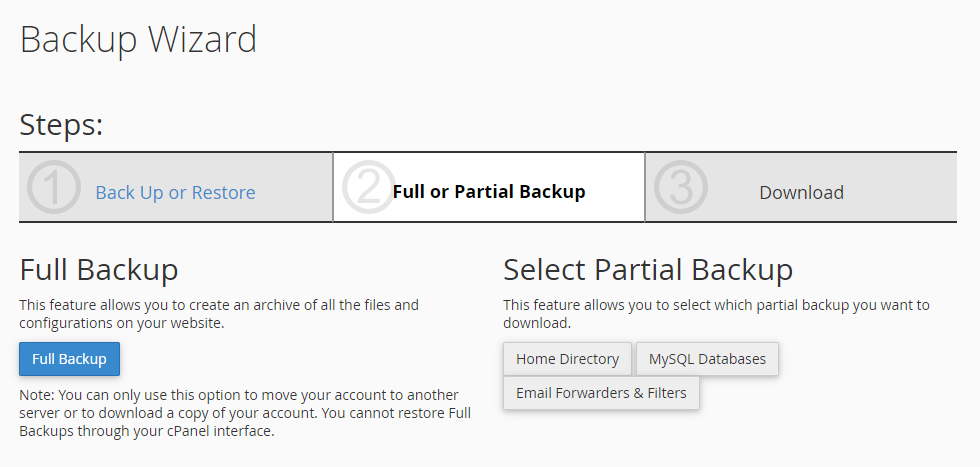Select the Full or Partial Backup step label
This screenshot has width=980, height=467.
pyautogui.click(x=489, y=192)
